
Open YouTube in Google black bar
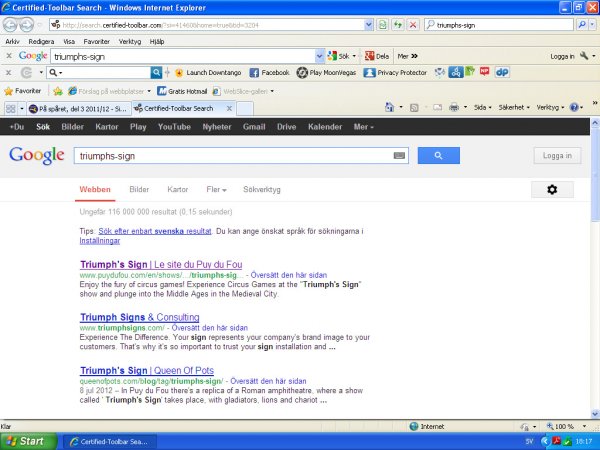[x=174, y=127]
